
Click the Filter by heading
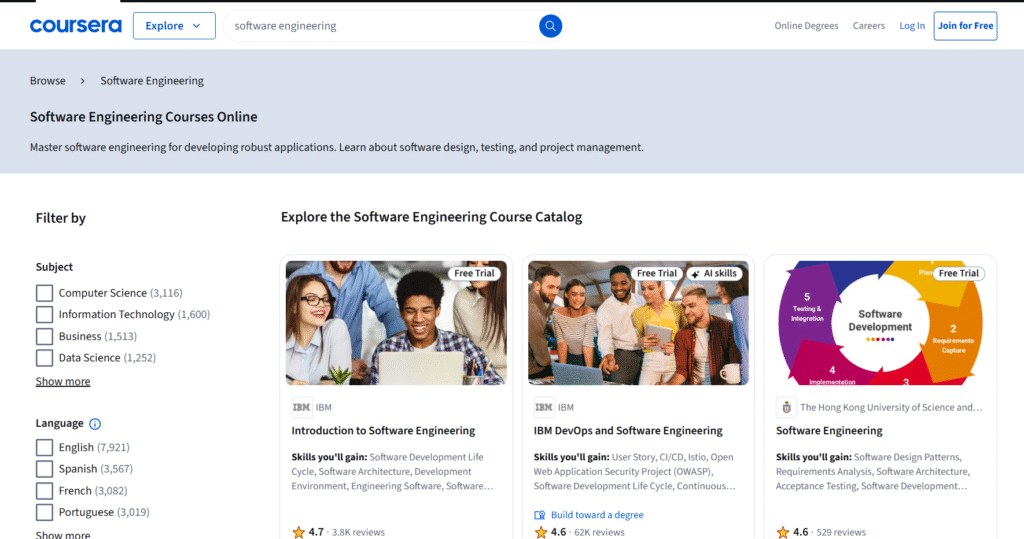tap(61, 218)
